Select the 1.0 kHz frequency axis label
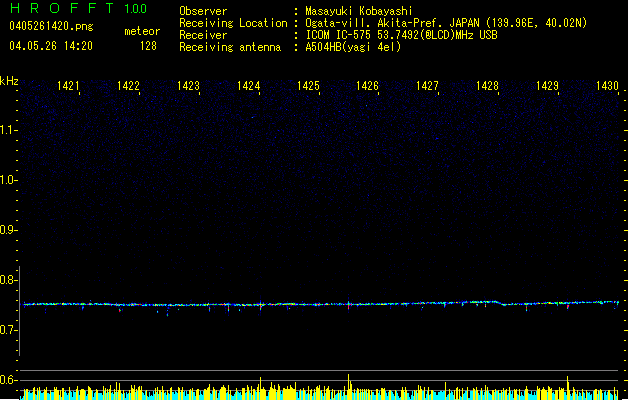629x400 pixels. [x=9, y=180]
